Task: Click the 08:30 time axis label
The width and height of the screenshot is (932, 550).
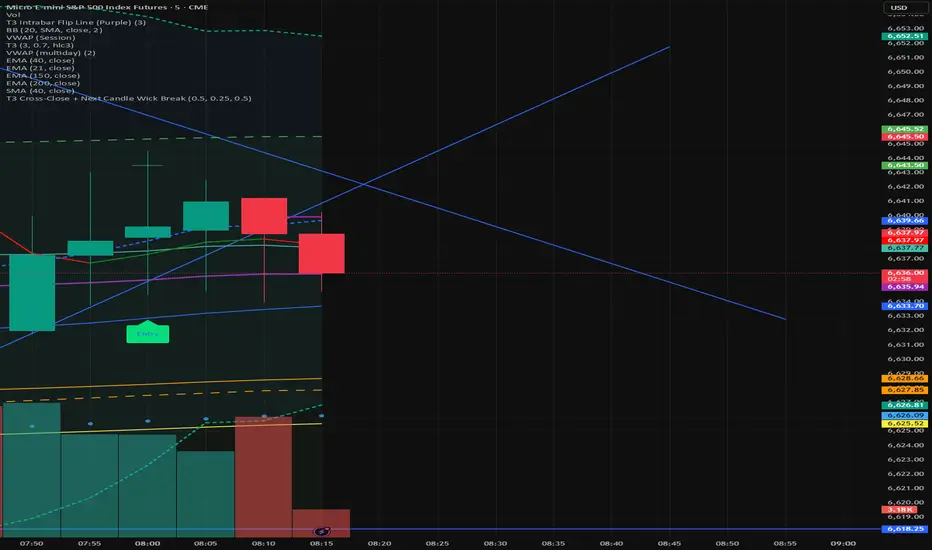Action: tap(495, 543)
